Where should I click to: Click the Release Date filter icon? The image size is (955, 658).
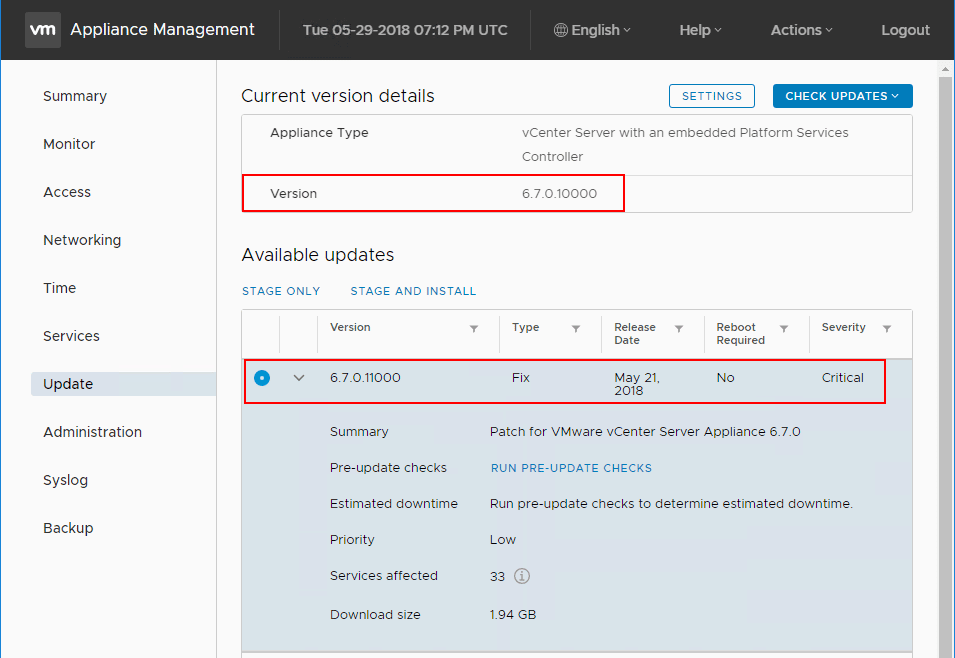coord(679,329)
